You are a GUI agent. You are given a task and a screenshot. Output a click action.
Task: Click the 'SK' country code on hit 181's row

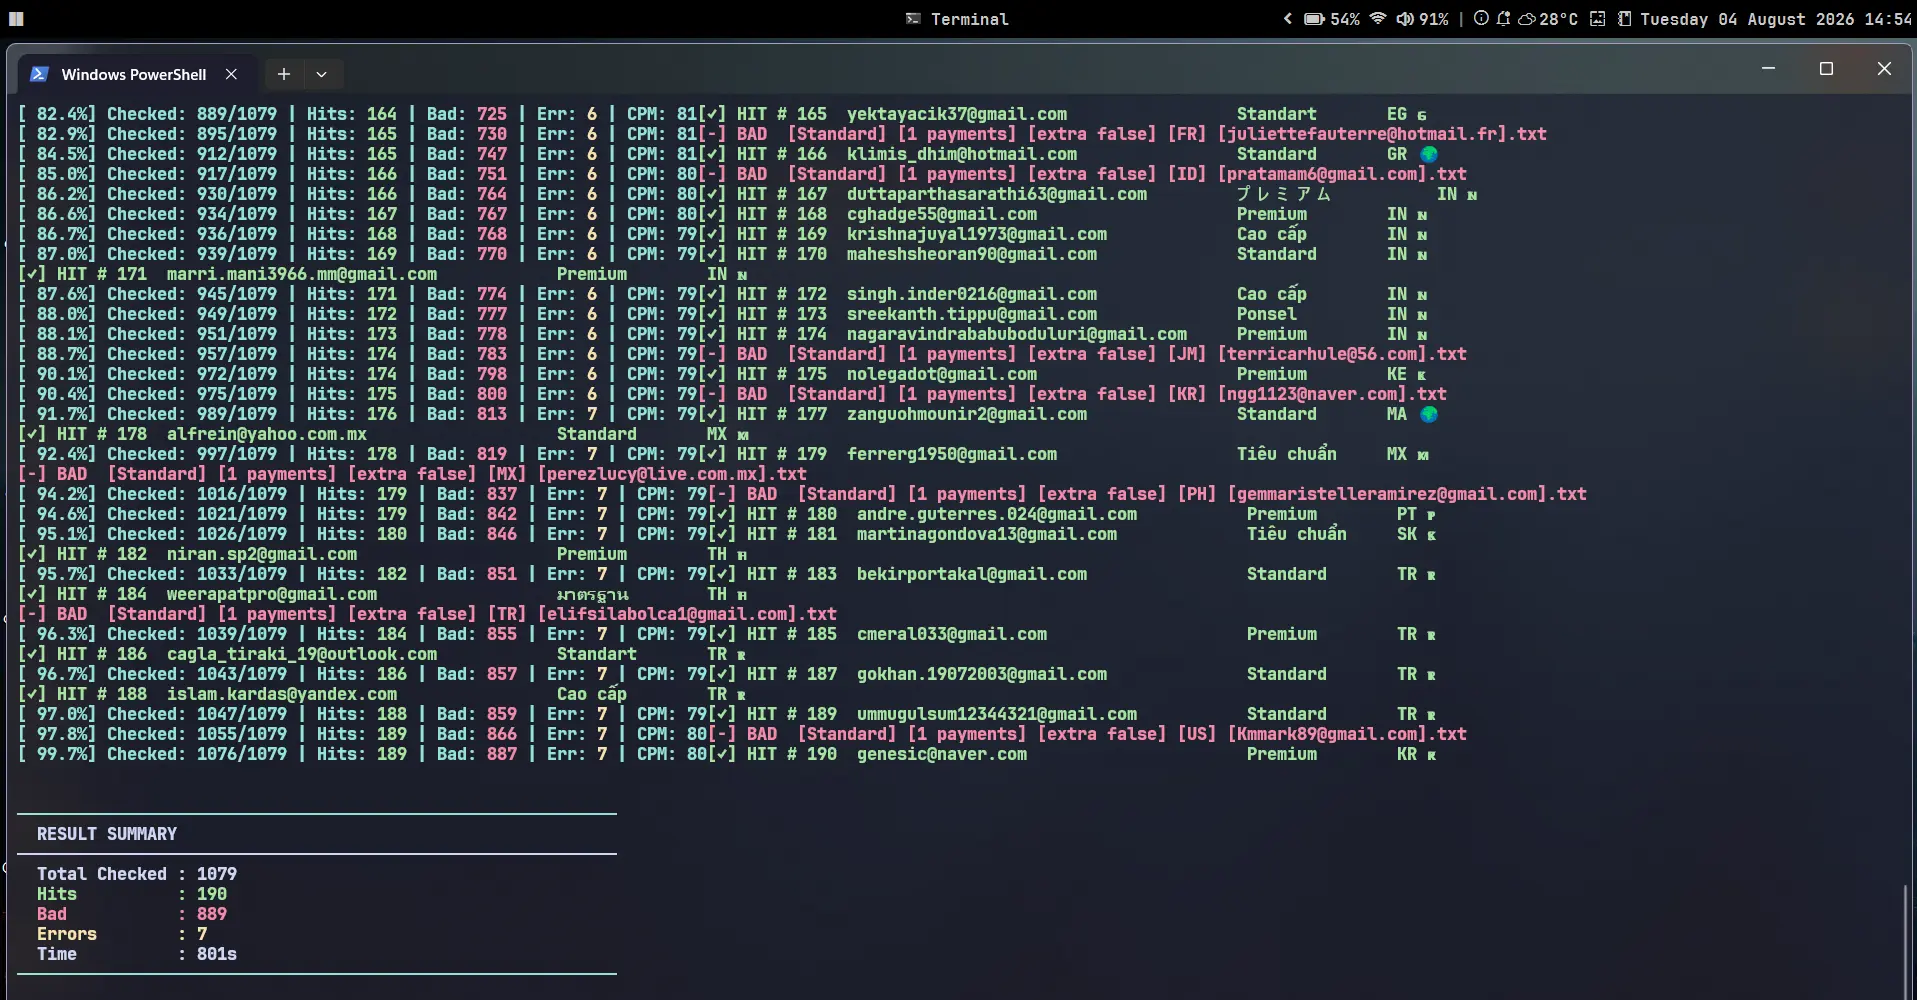tap(1407, 534)
